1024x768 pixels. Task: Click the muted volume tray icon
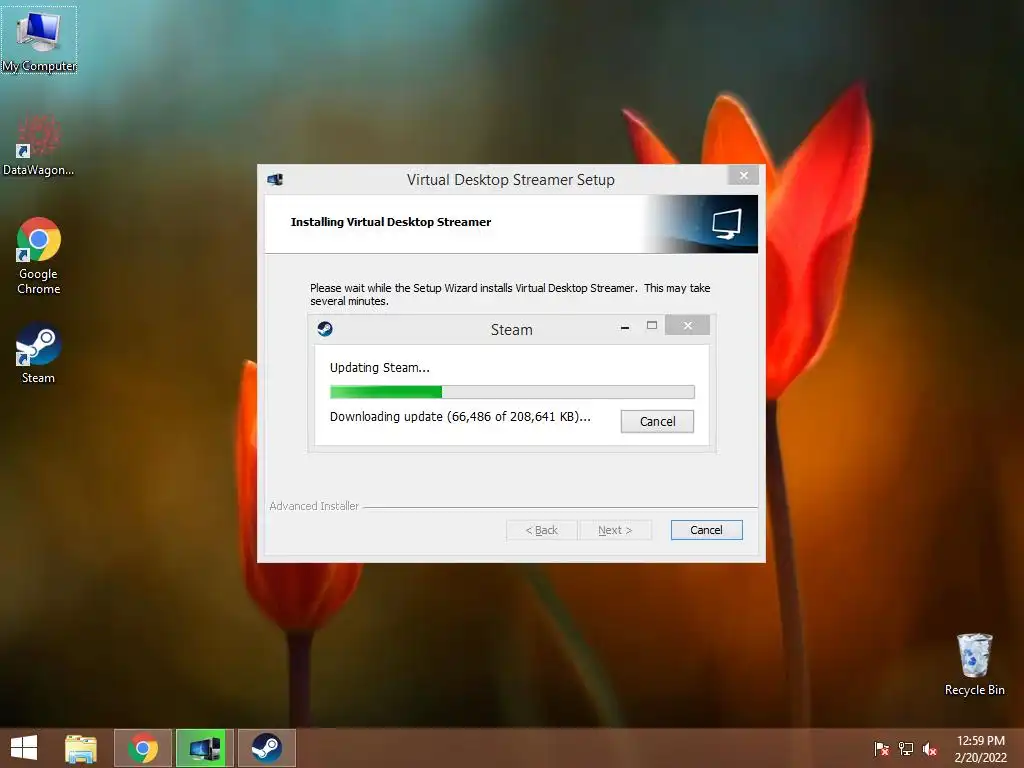(x=930, y=749)
